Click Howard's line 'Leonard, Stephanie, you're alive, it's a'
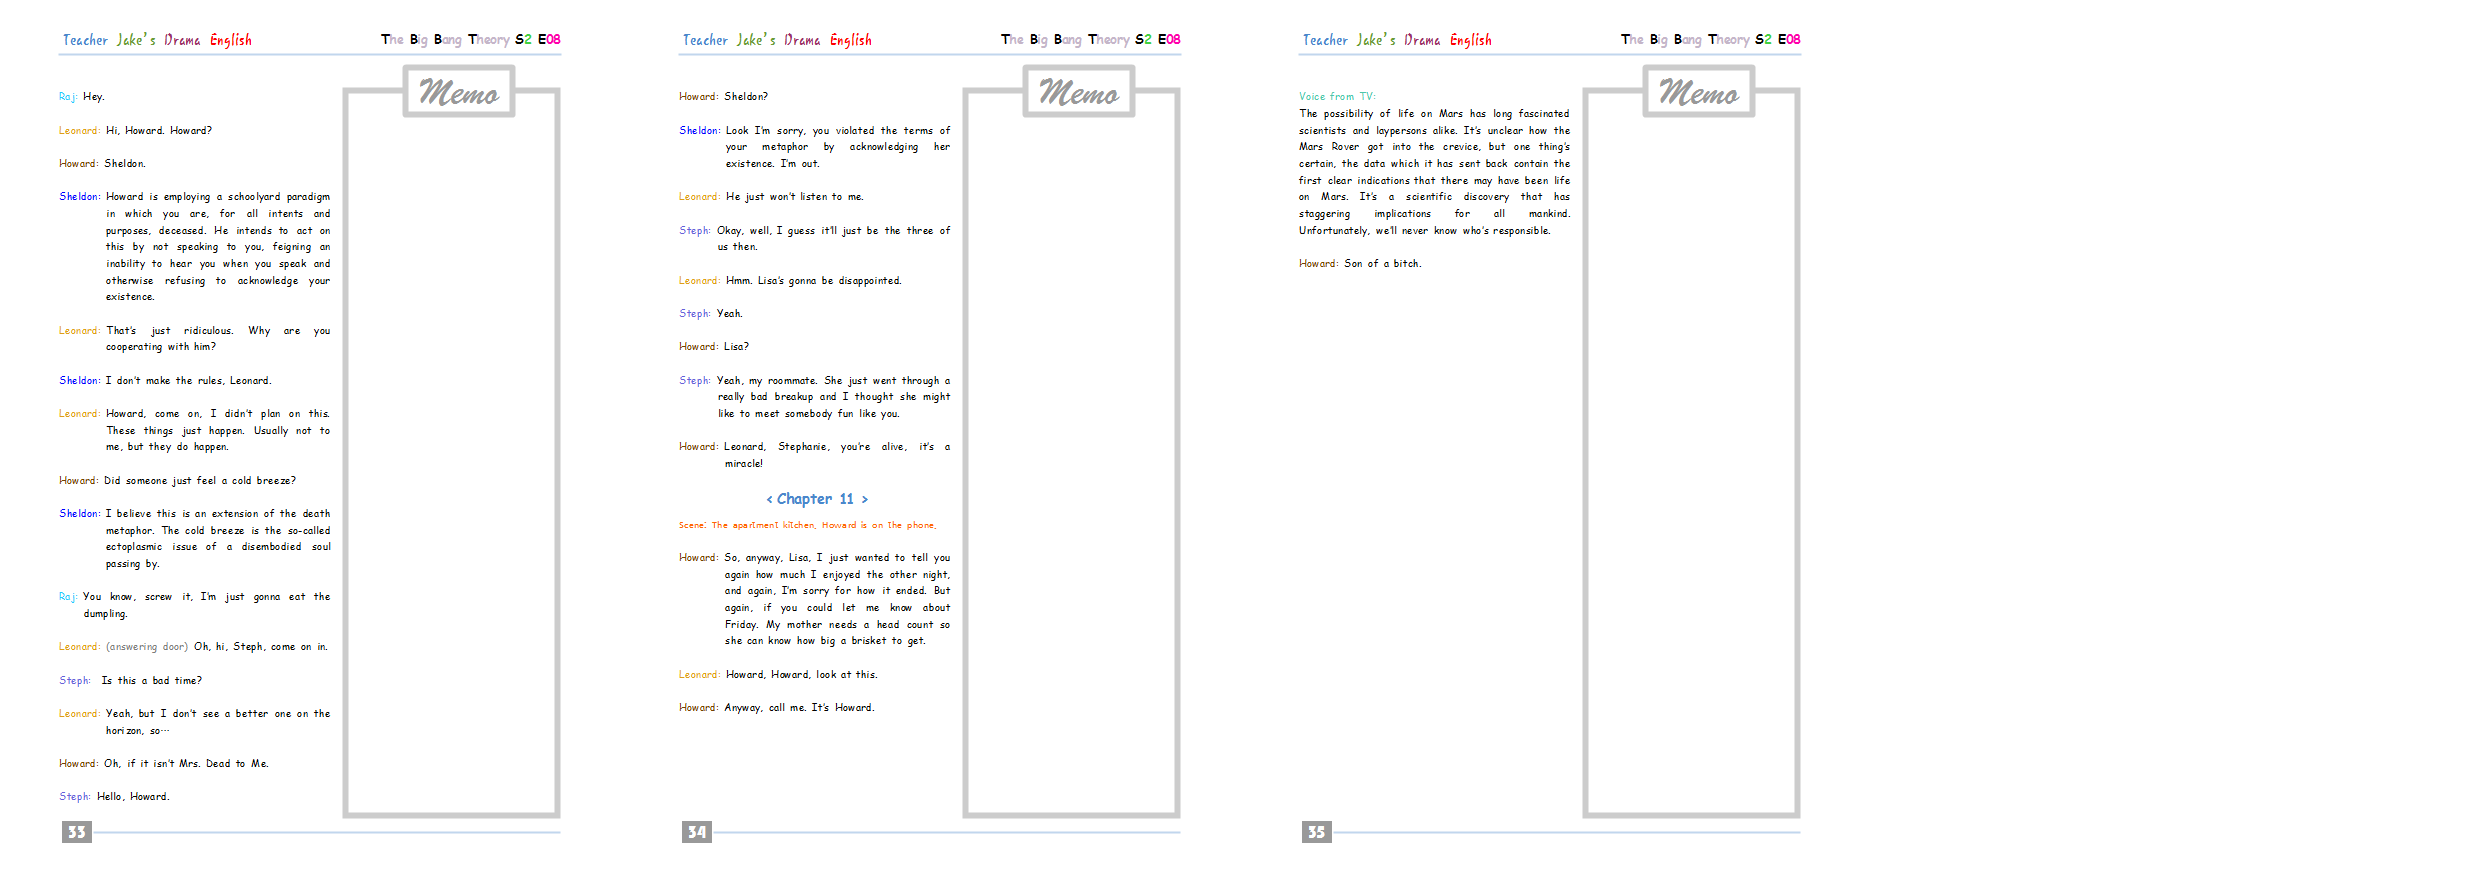Image resolution: width=2474 pixels, height=885 pixels. (814, 455)
